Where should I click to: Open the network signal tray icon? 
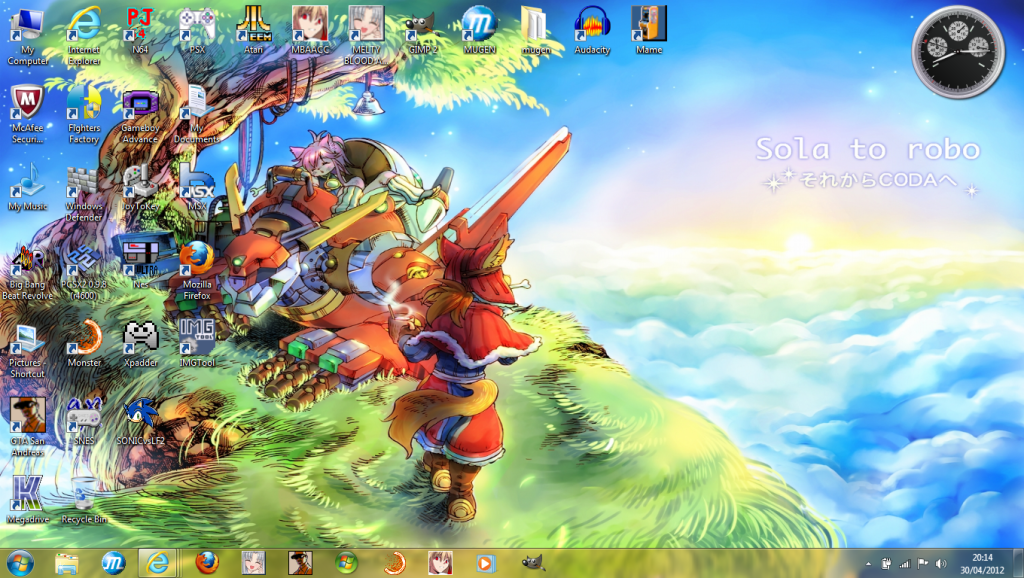(x=904, y=564)
